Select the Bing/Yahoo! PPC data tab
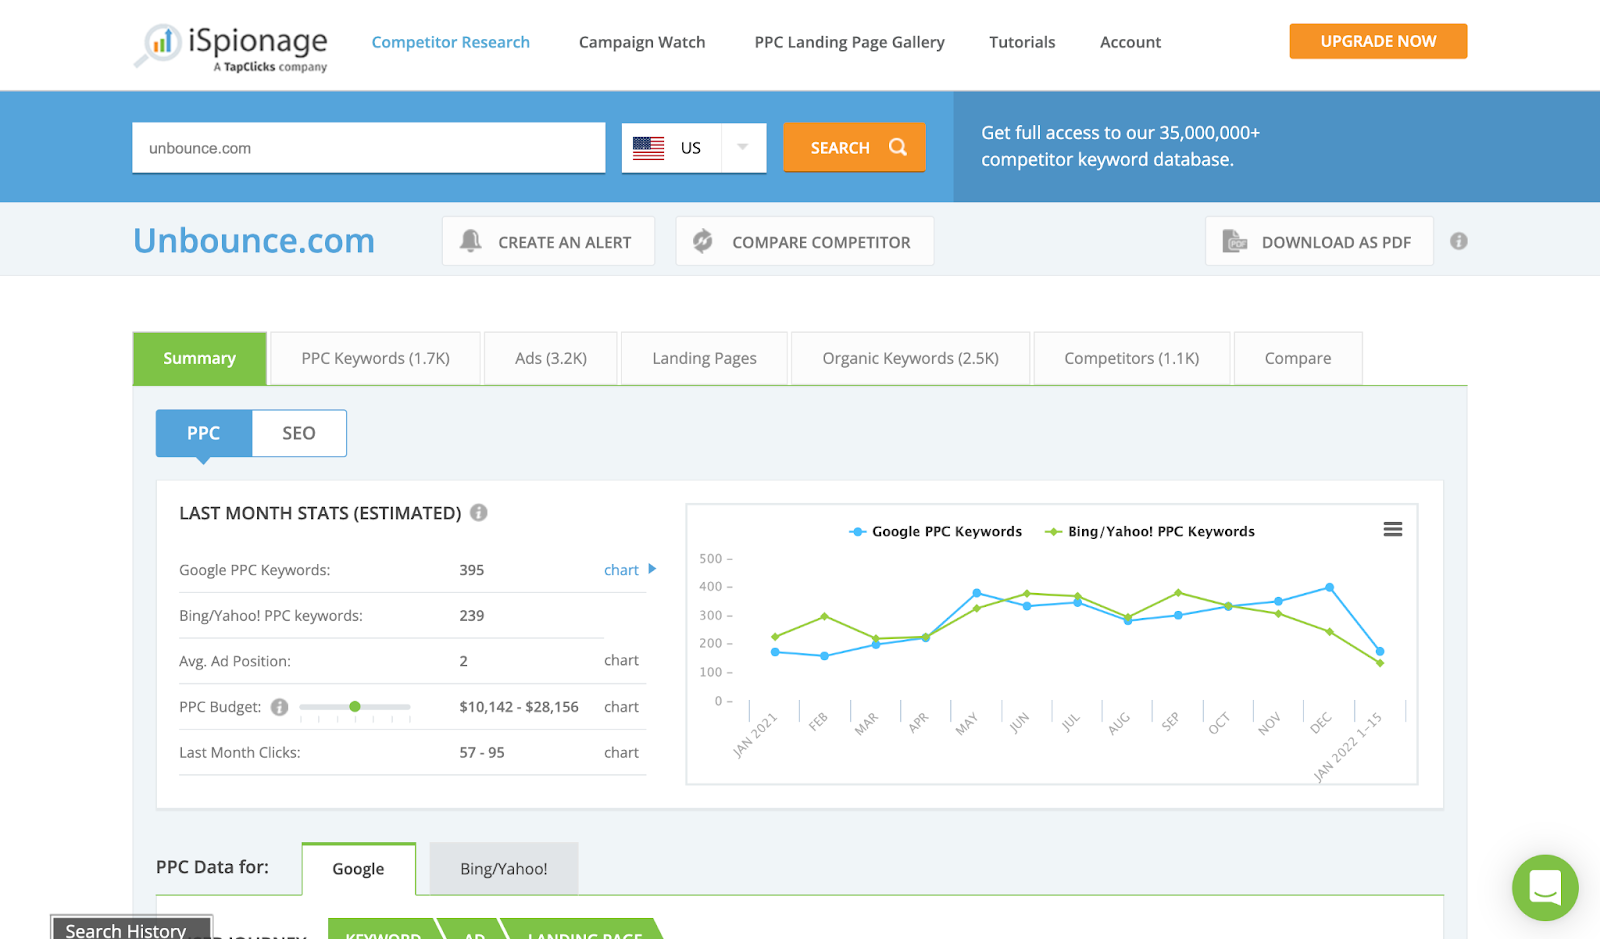Image resolution: width=1600 pixels, height=939 pixels. click(504, 869)
